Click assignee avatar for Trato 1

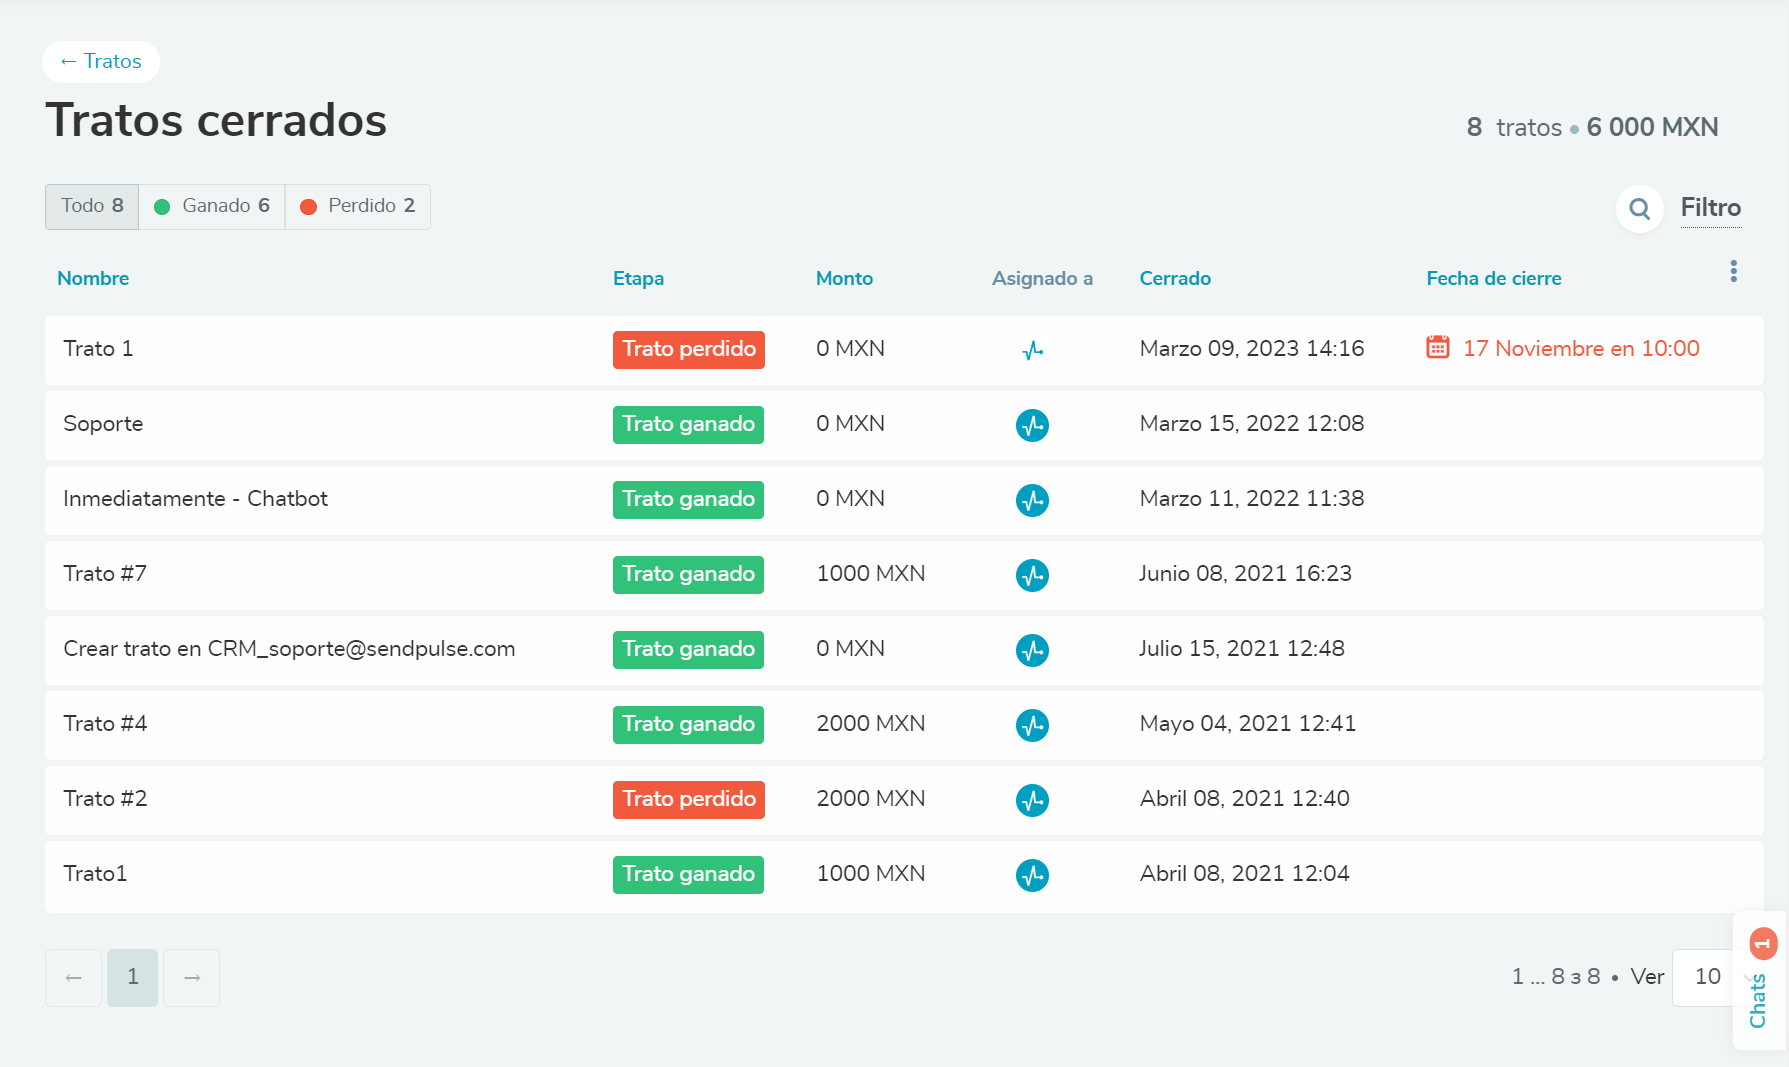coord(1032,350)
